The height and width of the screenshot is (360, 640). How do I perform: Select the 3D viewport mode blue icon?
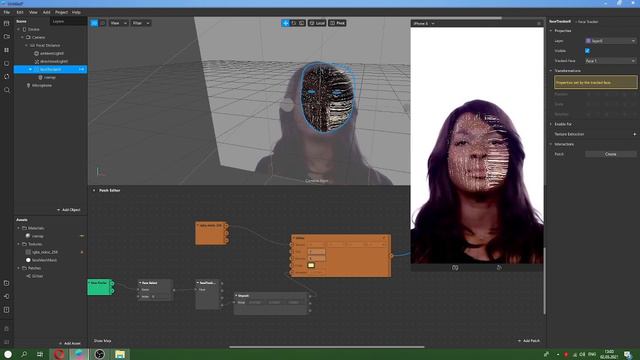point(94,23)
